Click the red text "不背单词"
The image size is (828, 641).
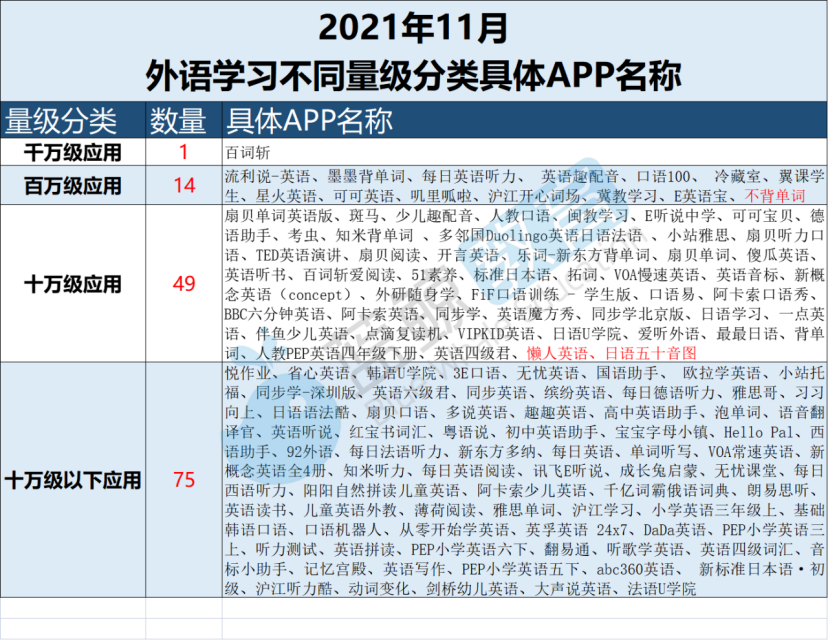click(x=775, y=195)
